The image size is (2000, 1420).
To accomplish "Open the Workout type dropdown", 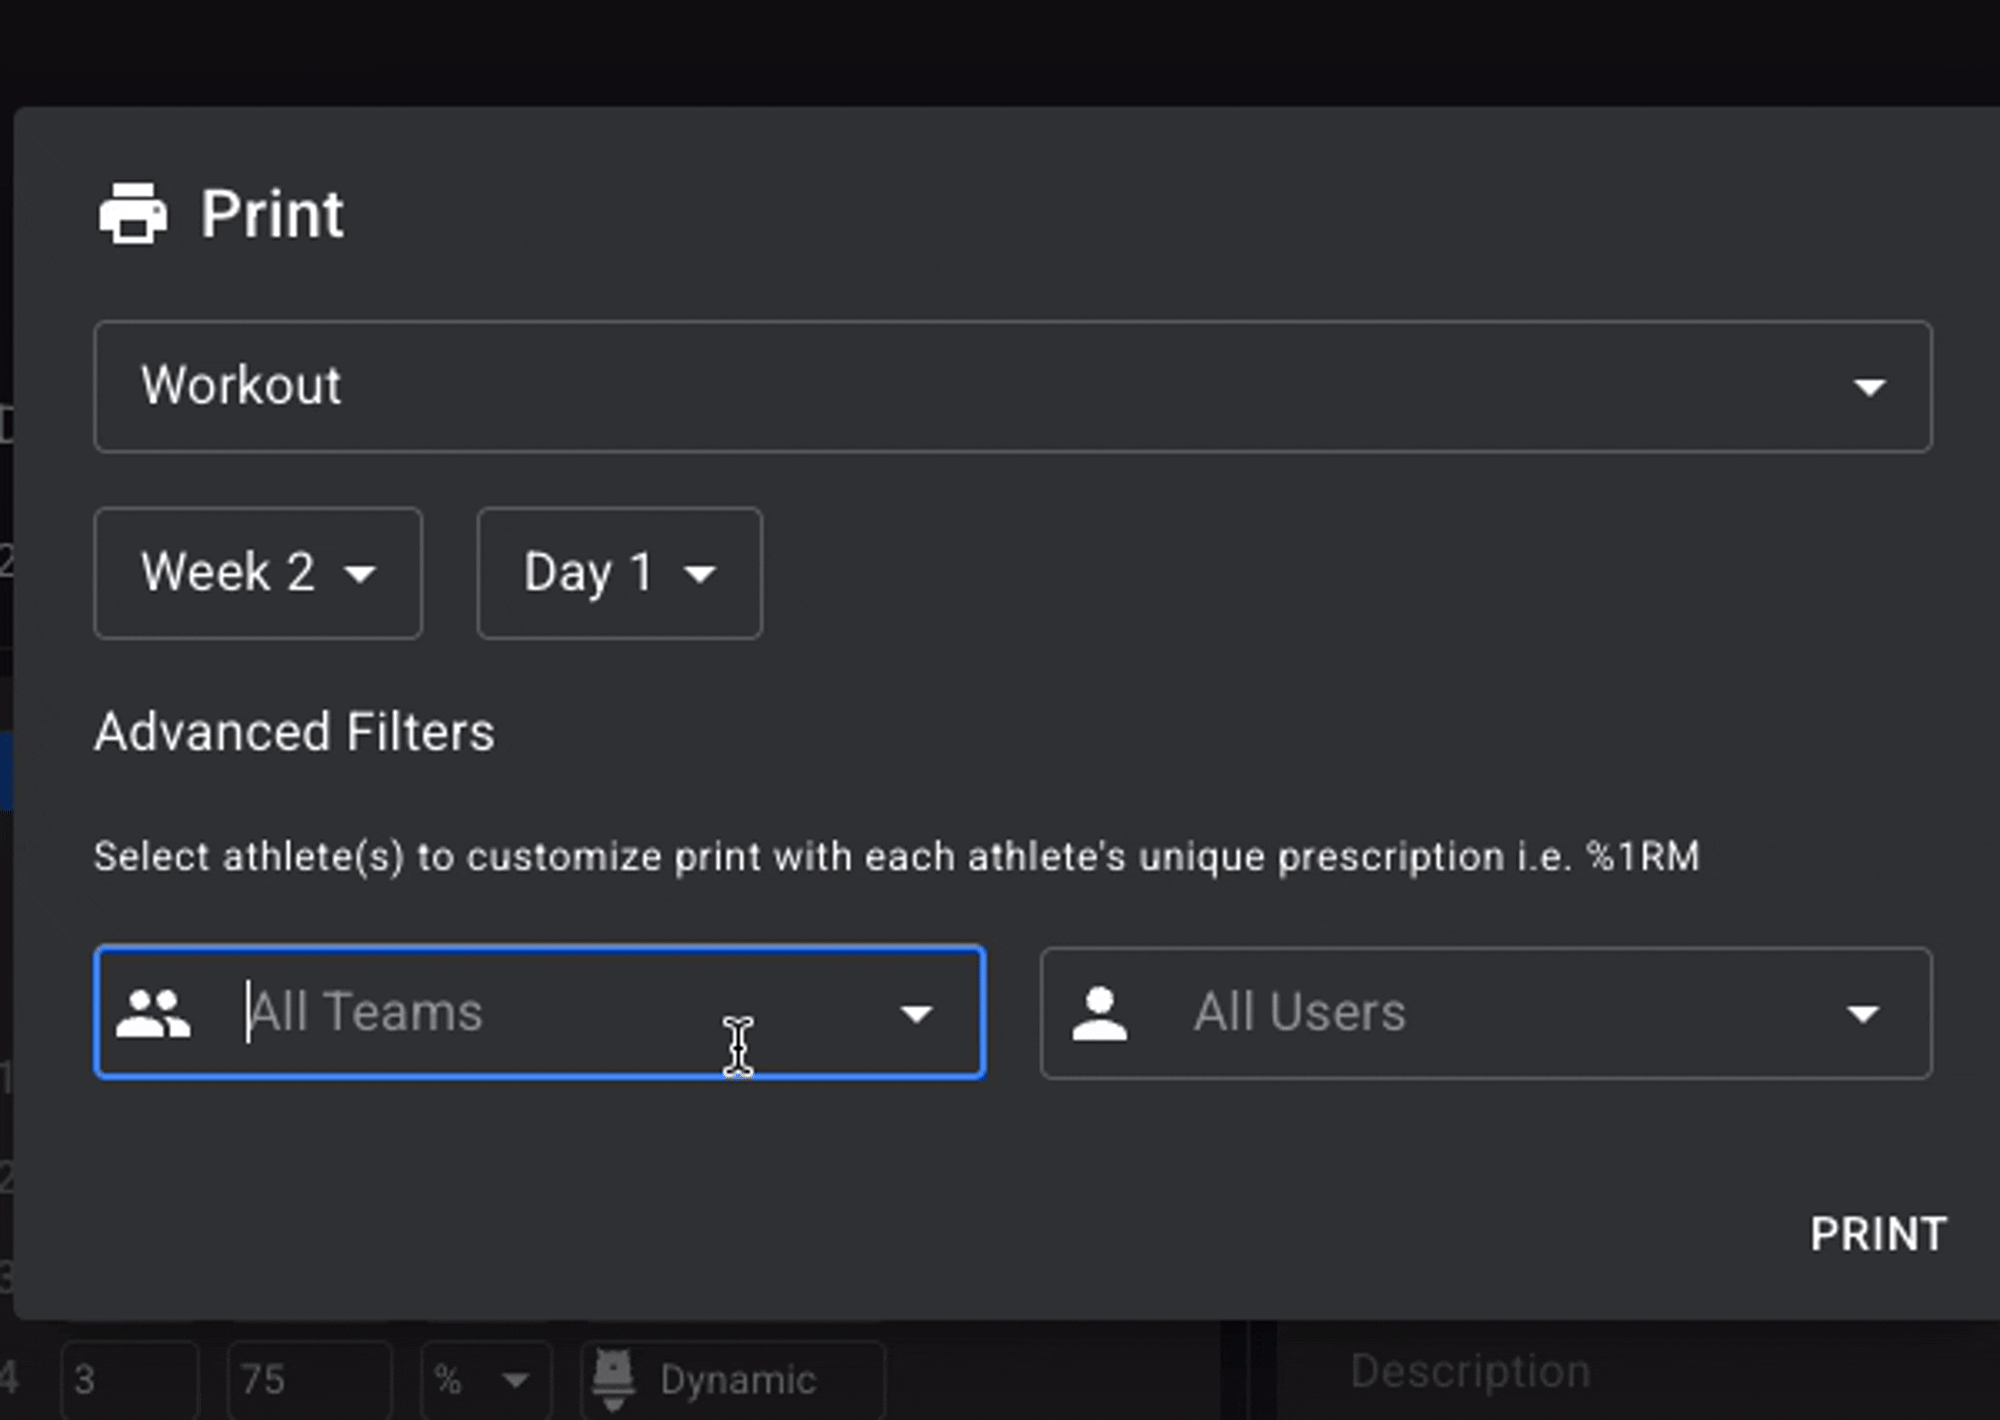I will [x=1013, y=386].
